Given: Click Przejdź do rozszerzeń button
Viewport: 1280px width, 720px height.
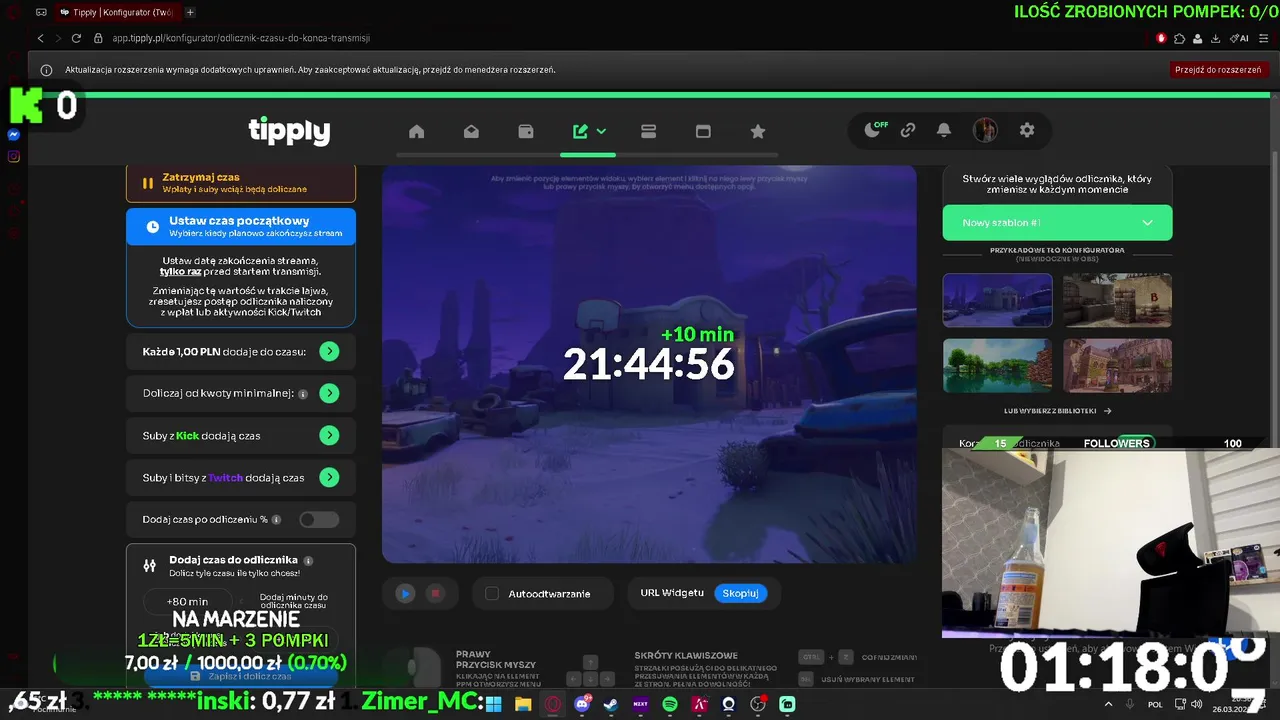Looking at the screenshot, I should pyautogui.click(x=1218, y=70).
